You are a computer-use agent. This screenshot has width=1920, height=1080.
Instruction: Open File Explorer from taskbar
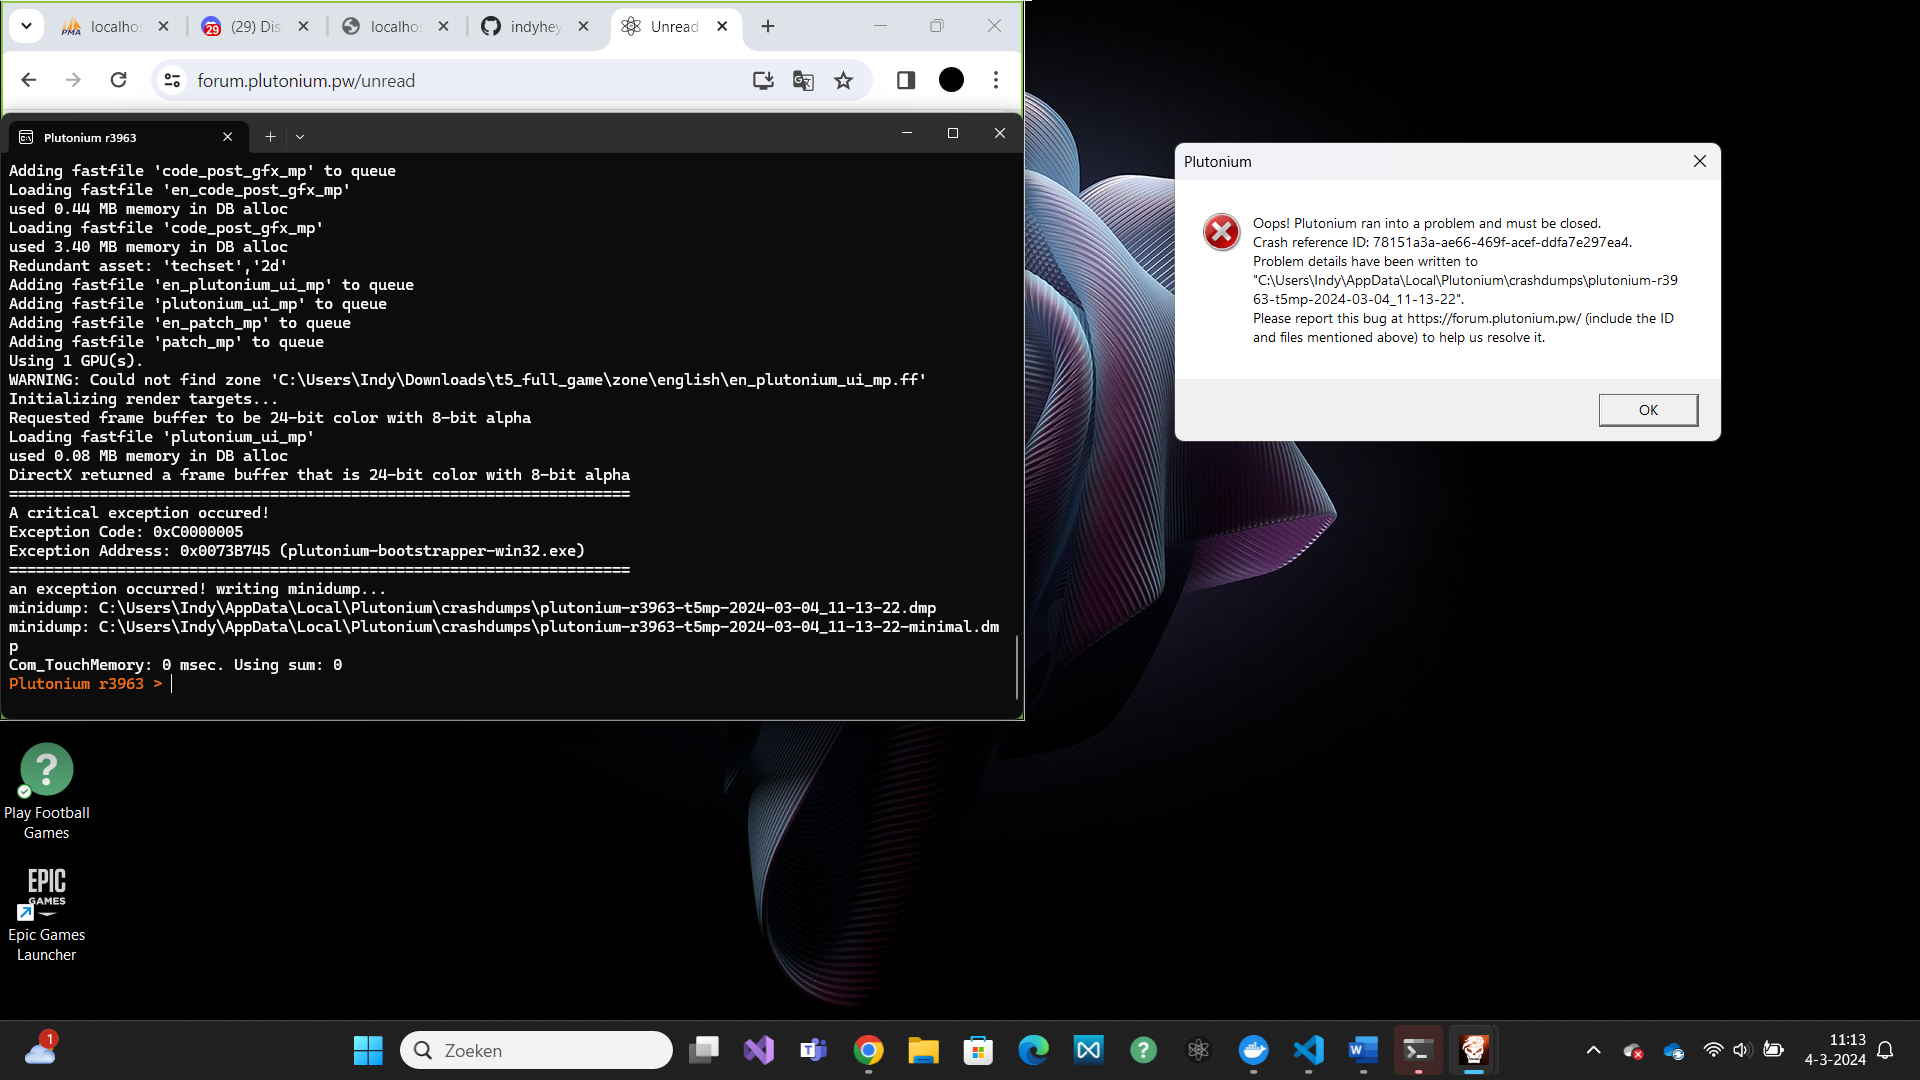coord(923,1050)
